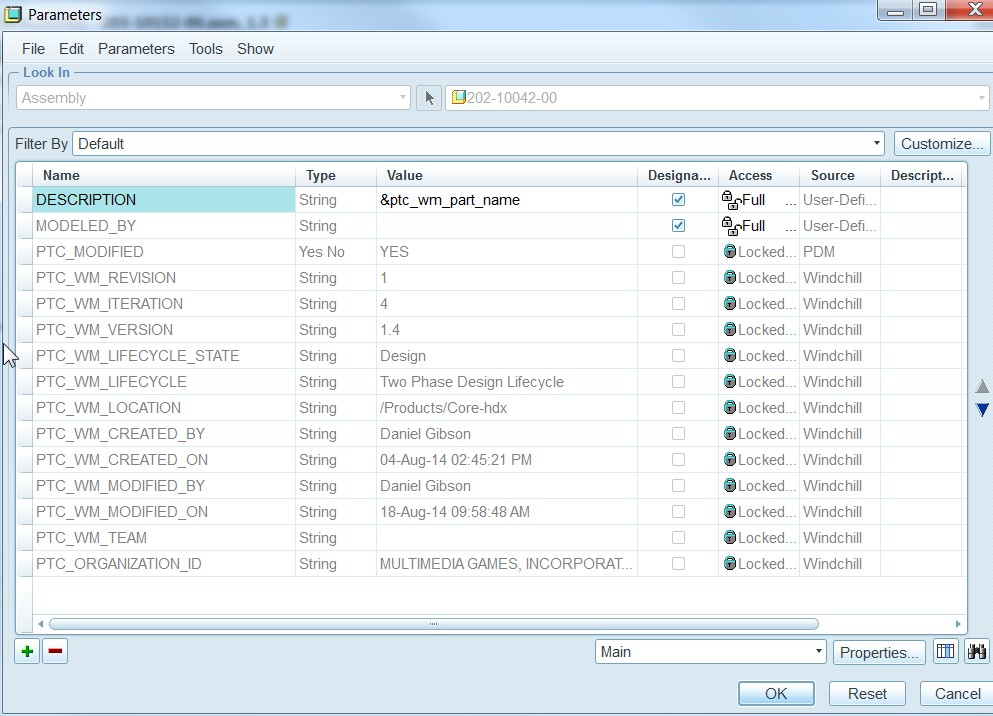Viewport: 993px width, 716px height.
Task: Click the Customize... button
Action: (x=942, y=144)
